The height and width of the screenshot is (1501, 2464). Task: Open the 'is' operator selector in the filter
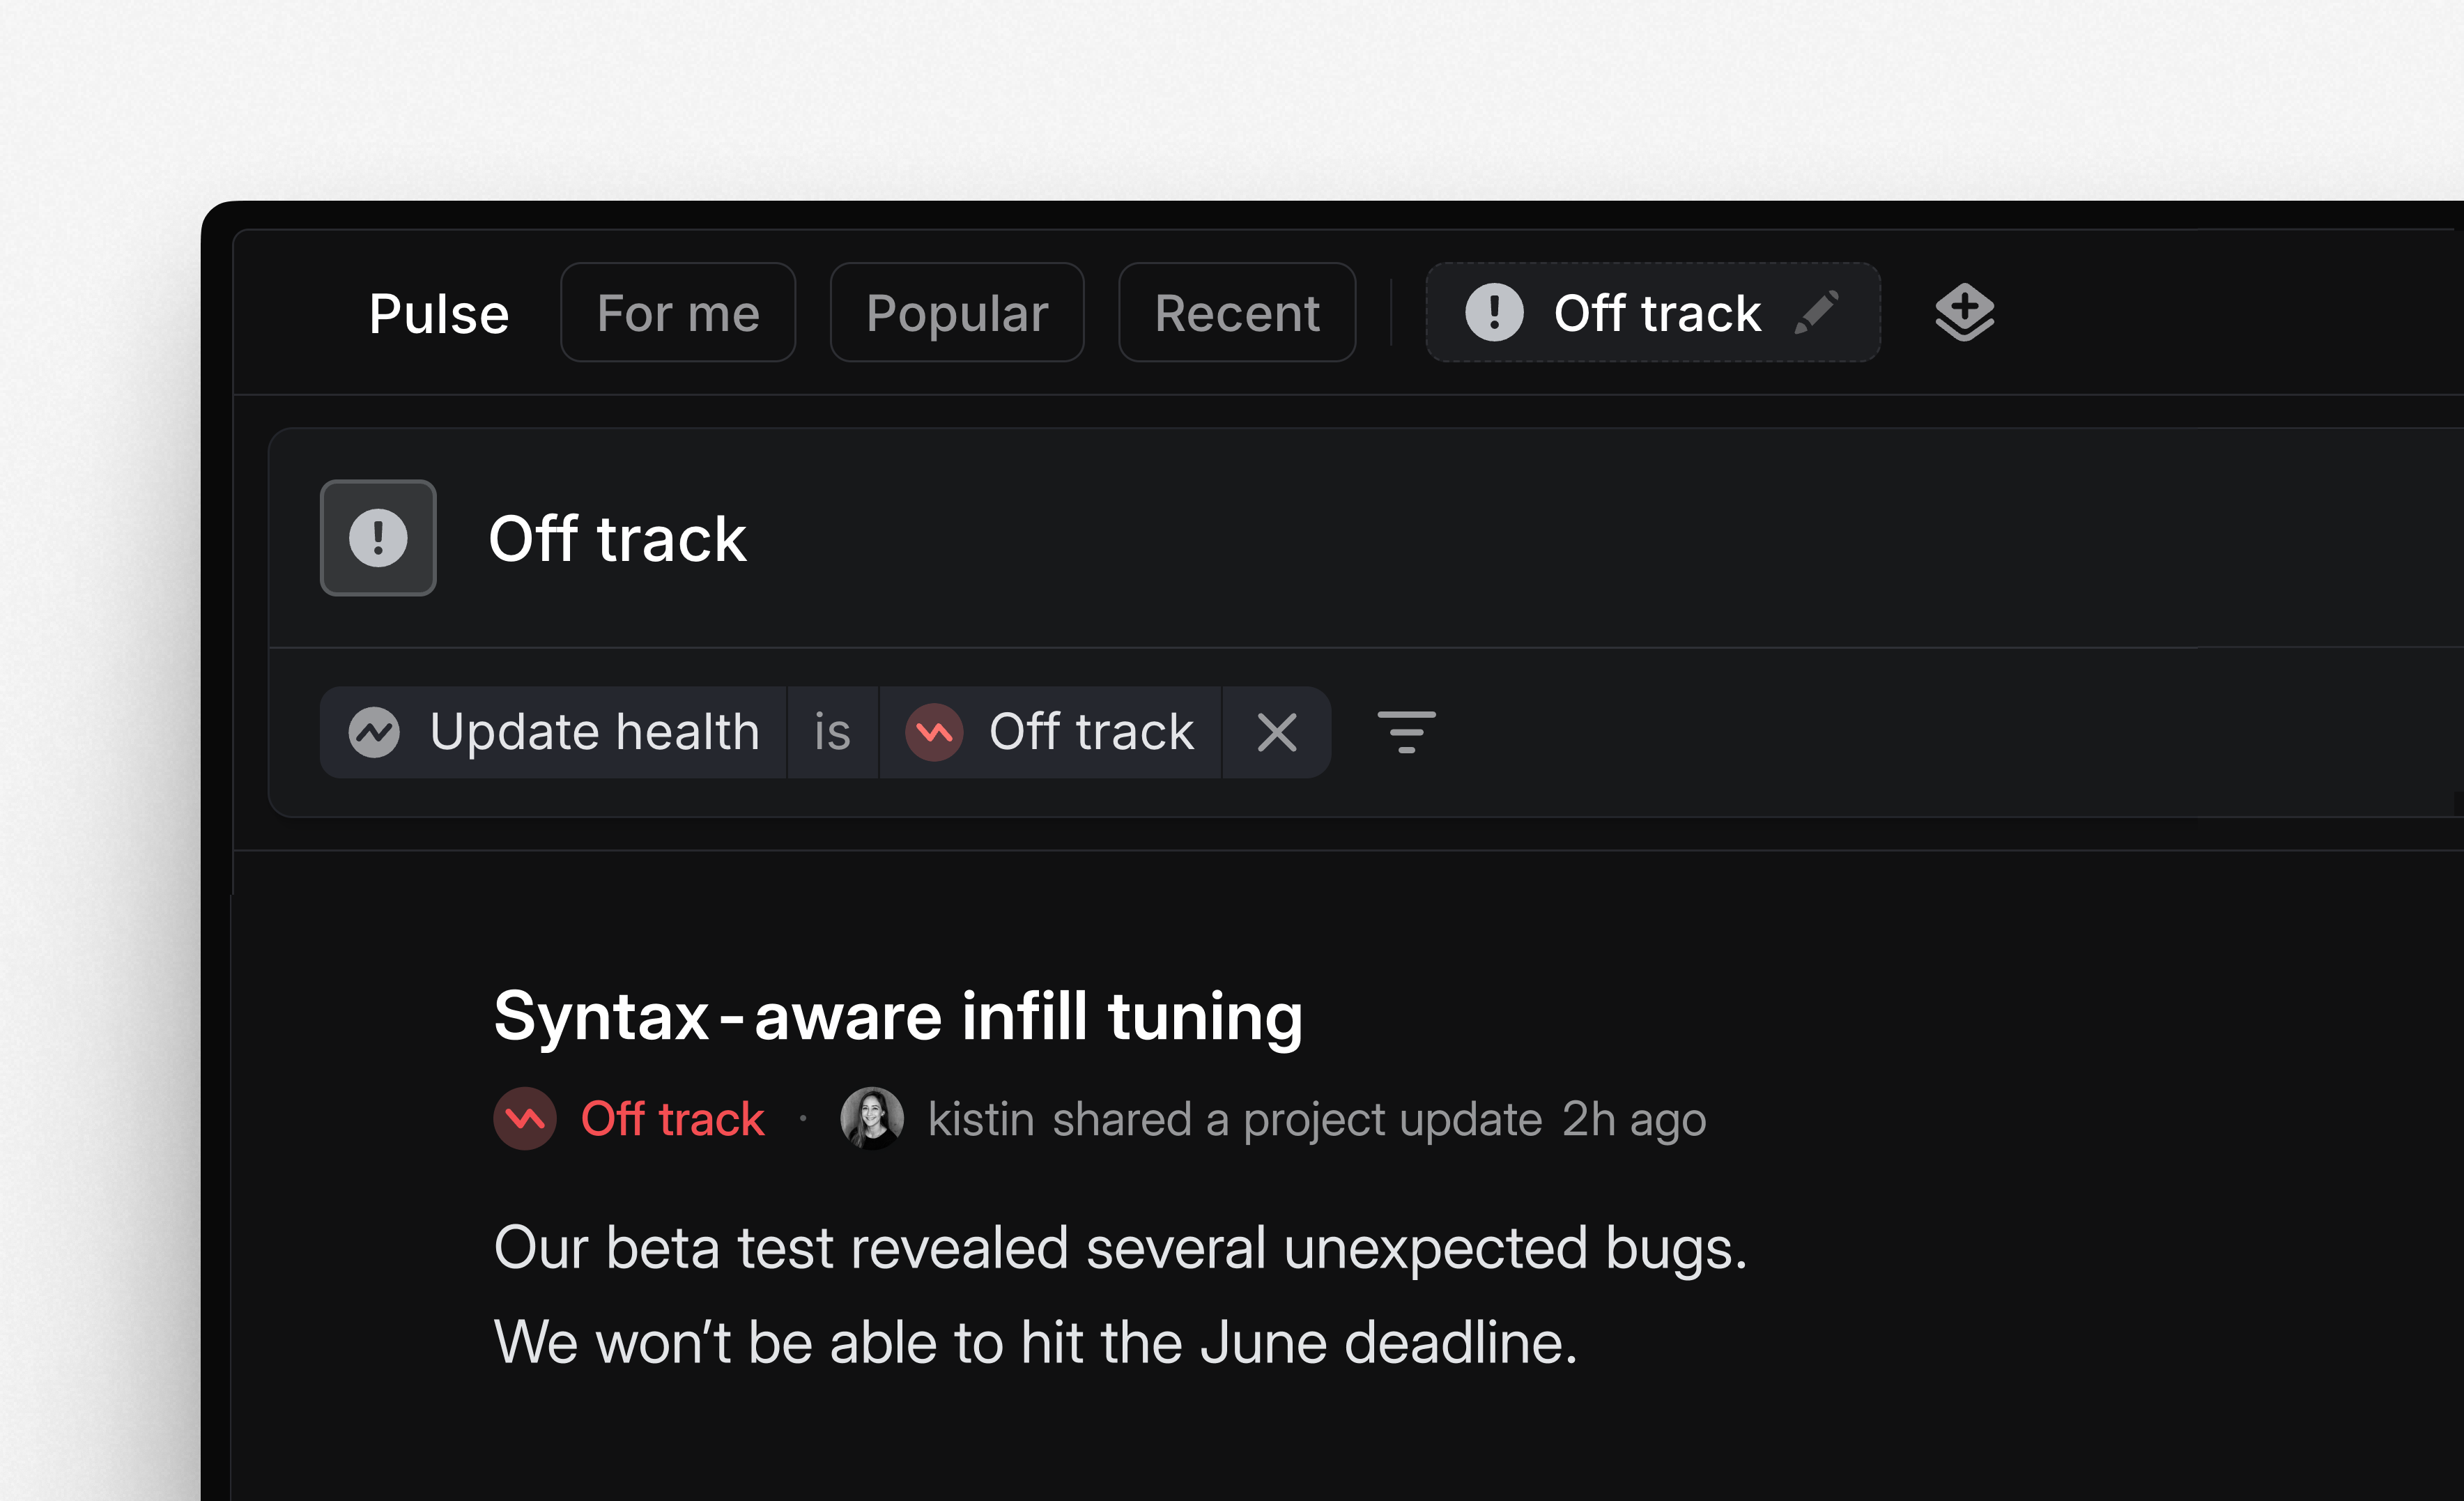(x=831, y=732)
